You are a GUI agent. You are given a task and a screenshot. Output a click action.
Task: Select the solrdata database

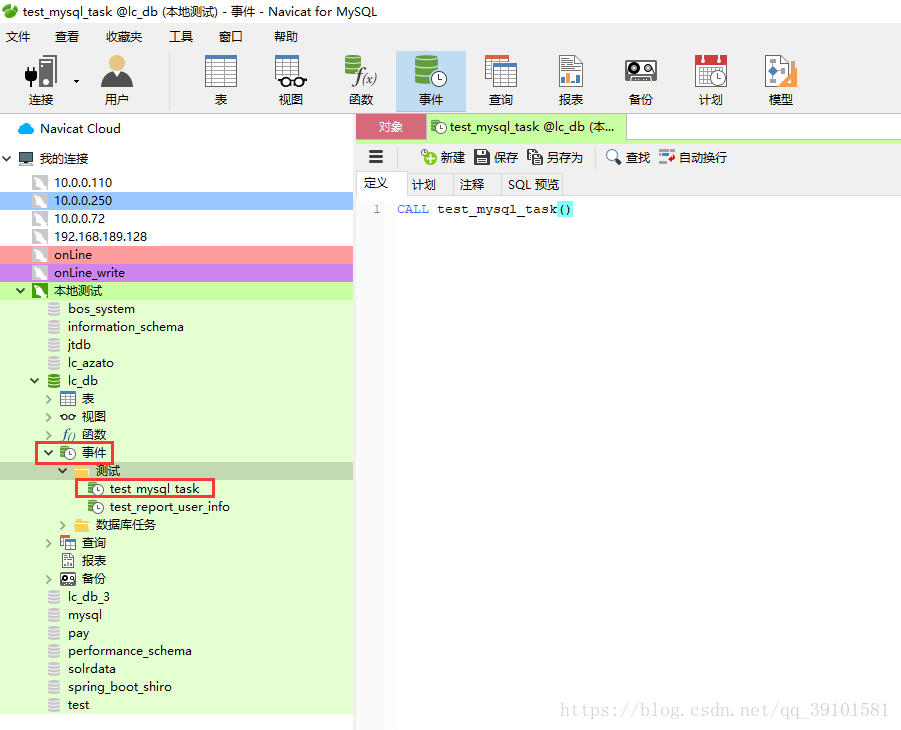tap(91, 669)
